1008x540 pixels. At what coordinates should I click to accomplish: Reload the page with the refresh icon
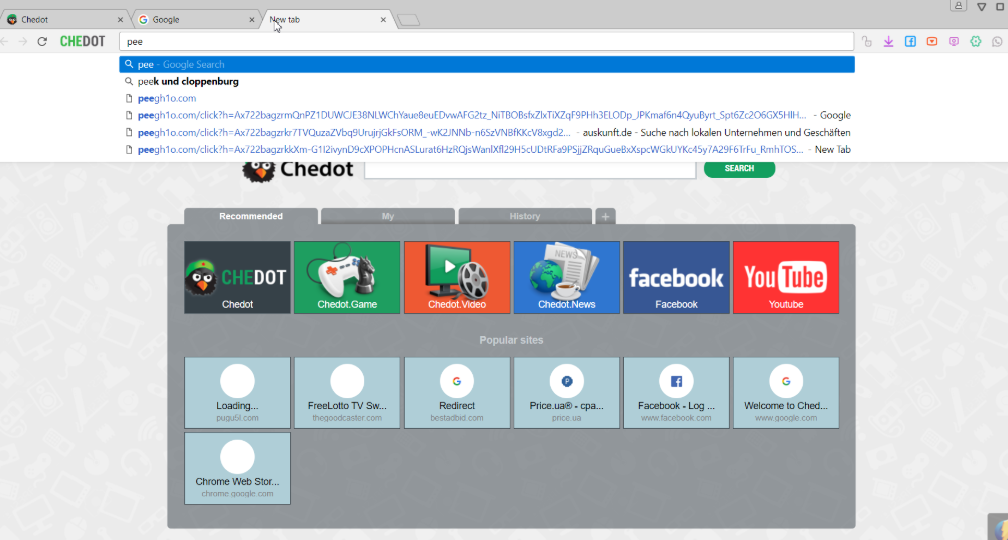click(x=42, y=42)
